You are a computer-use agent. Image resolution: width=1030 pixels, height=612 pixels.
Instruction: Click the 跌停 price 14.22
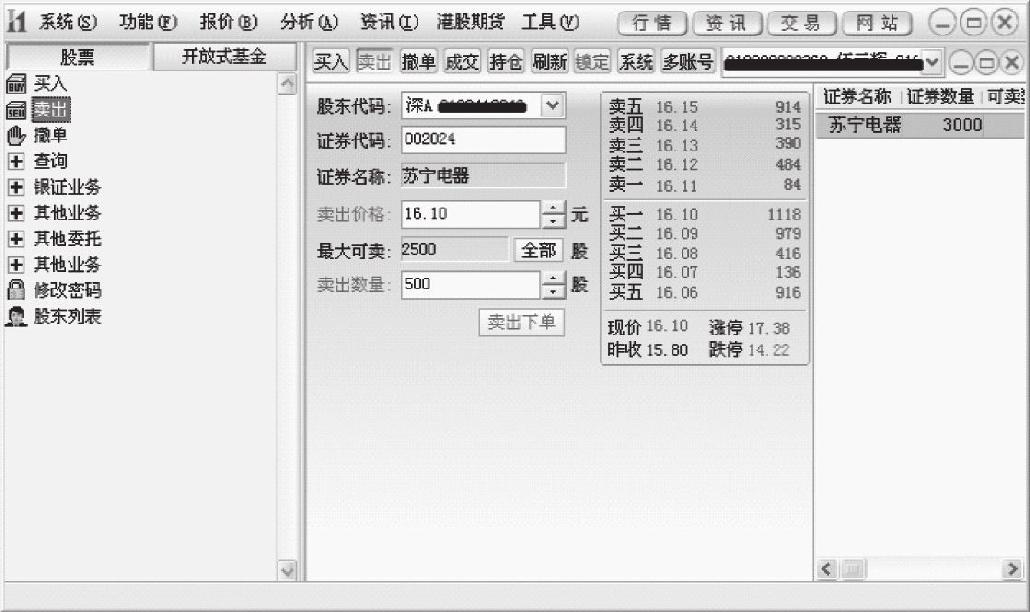tap(769, 350)
